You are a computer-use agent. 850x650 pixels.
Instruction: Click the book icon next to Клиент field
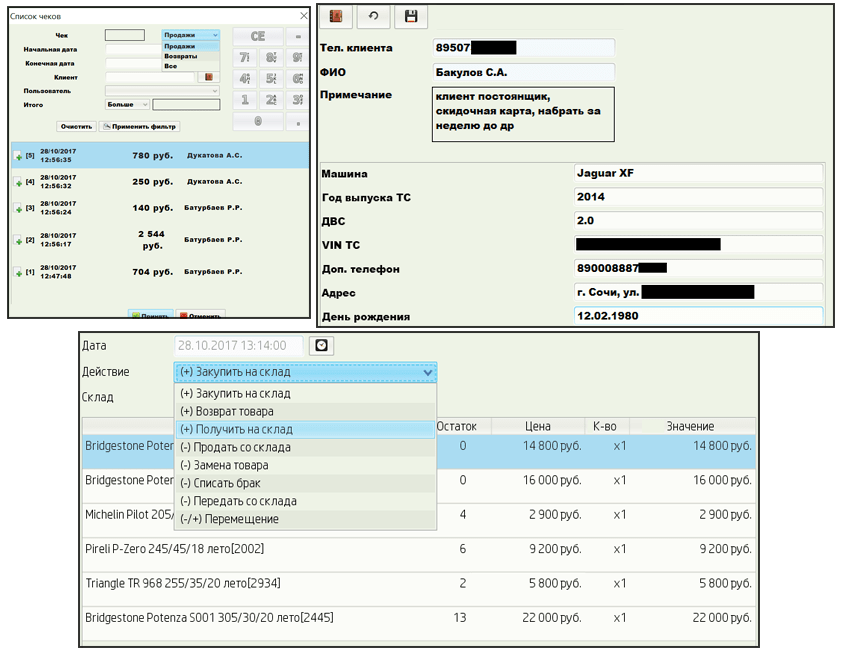(x=209, y=78)
